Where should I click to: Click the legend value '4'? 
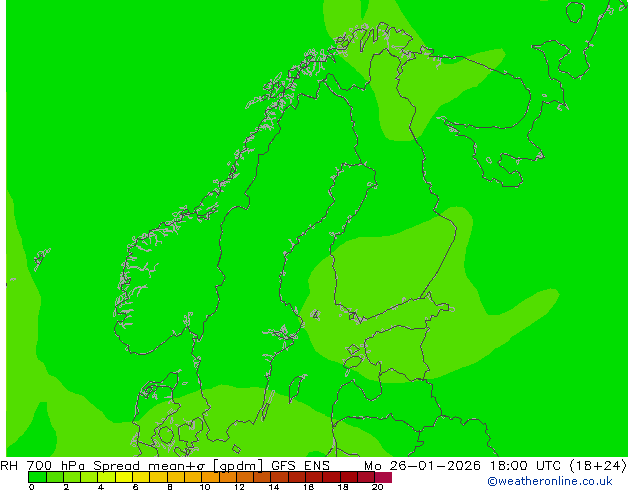[x=101, y=487]
